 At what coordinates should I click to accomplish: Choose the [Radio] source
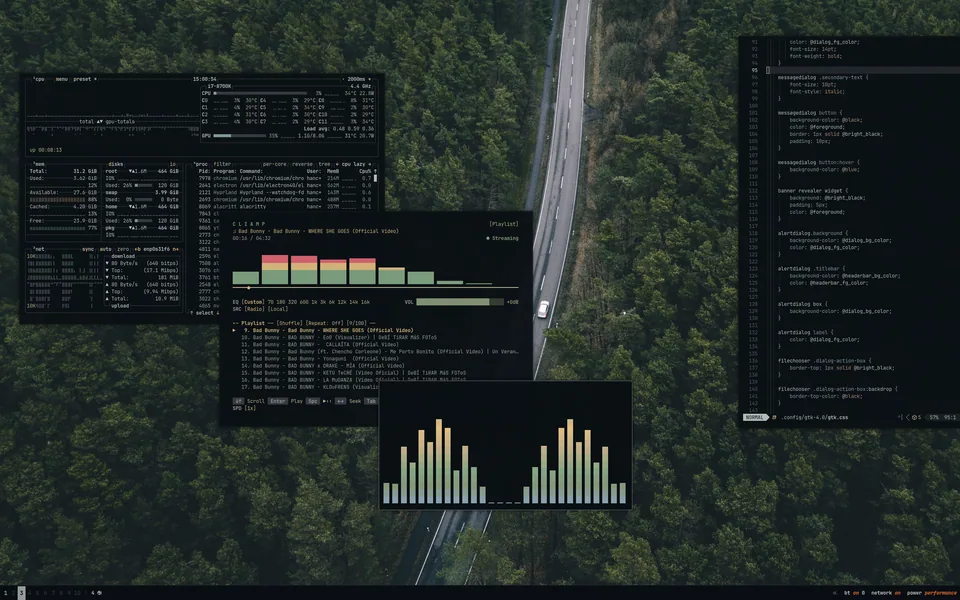254,309
